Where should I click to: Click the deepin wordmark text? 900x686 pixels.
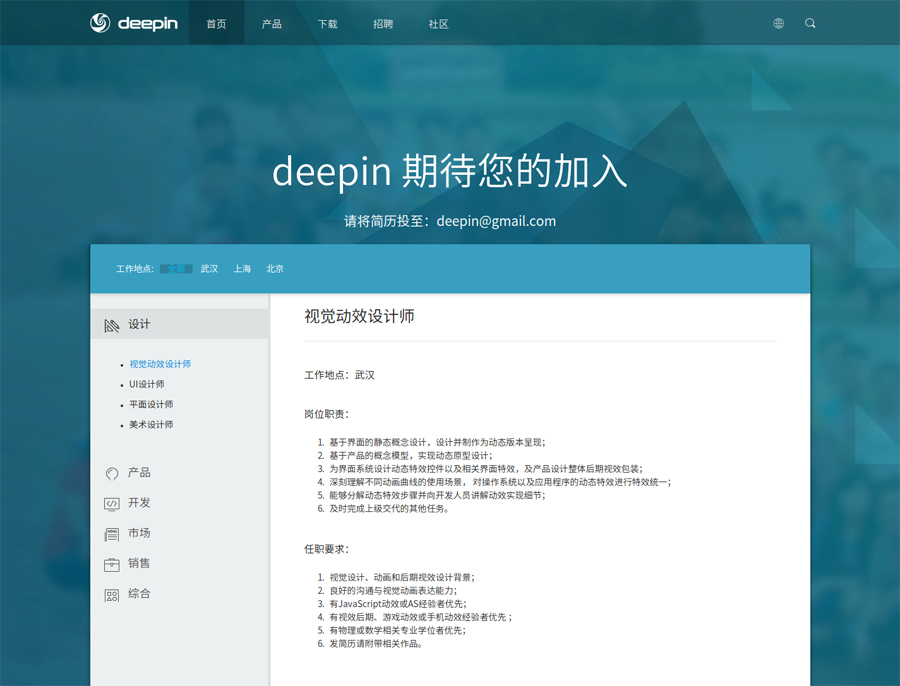148,24
